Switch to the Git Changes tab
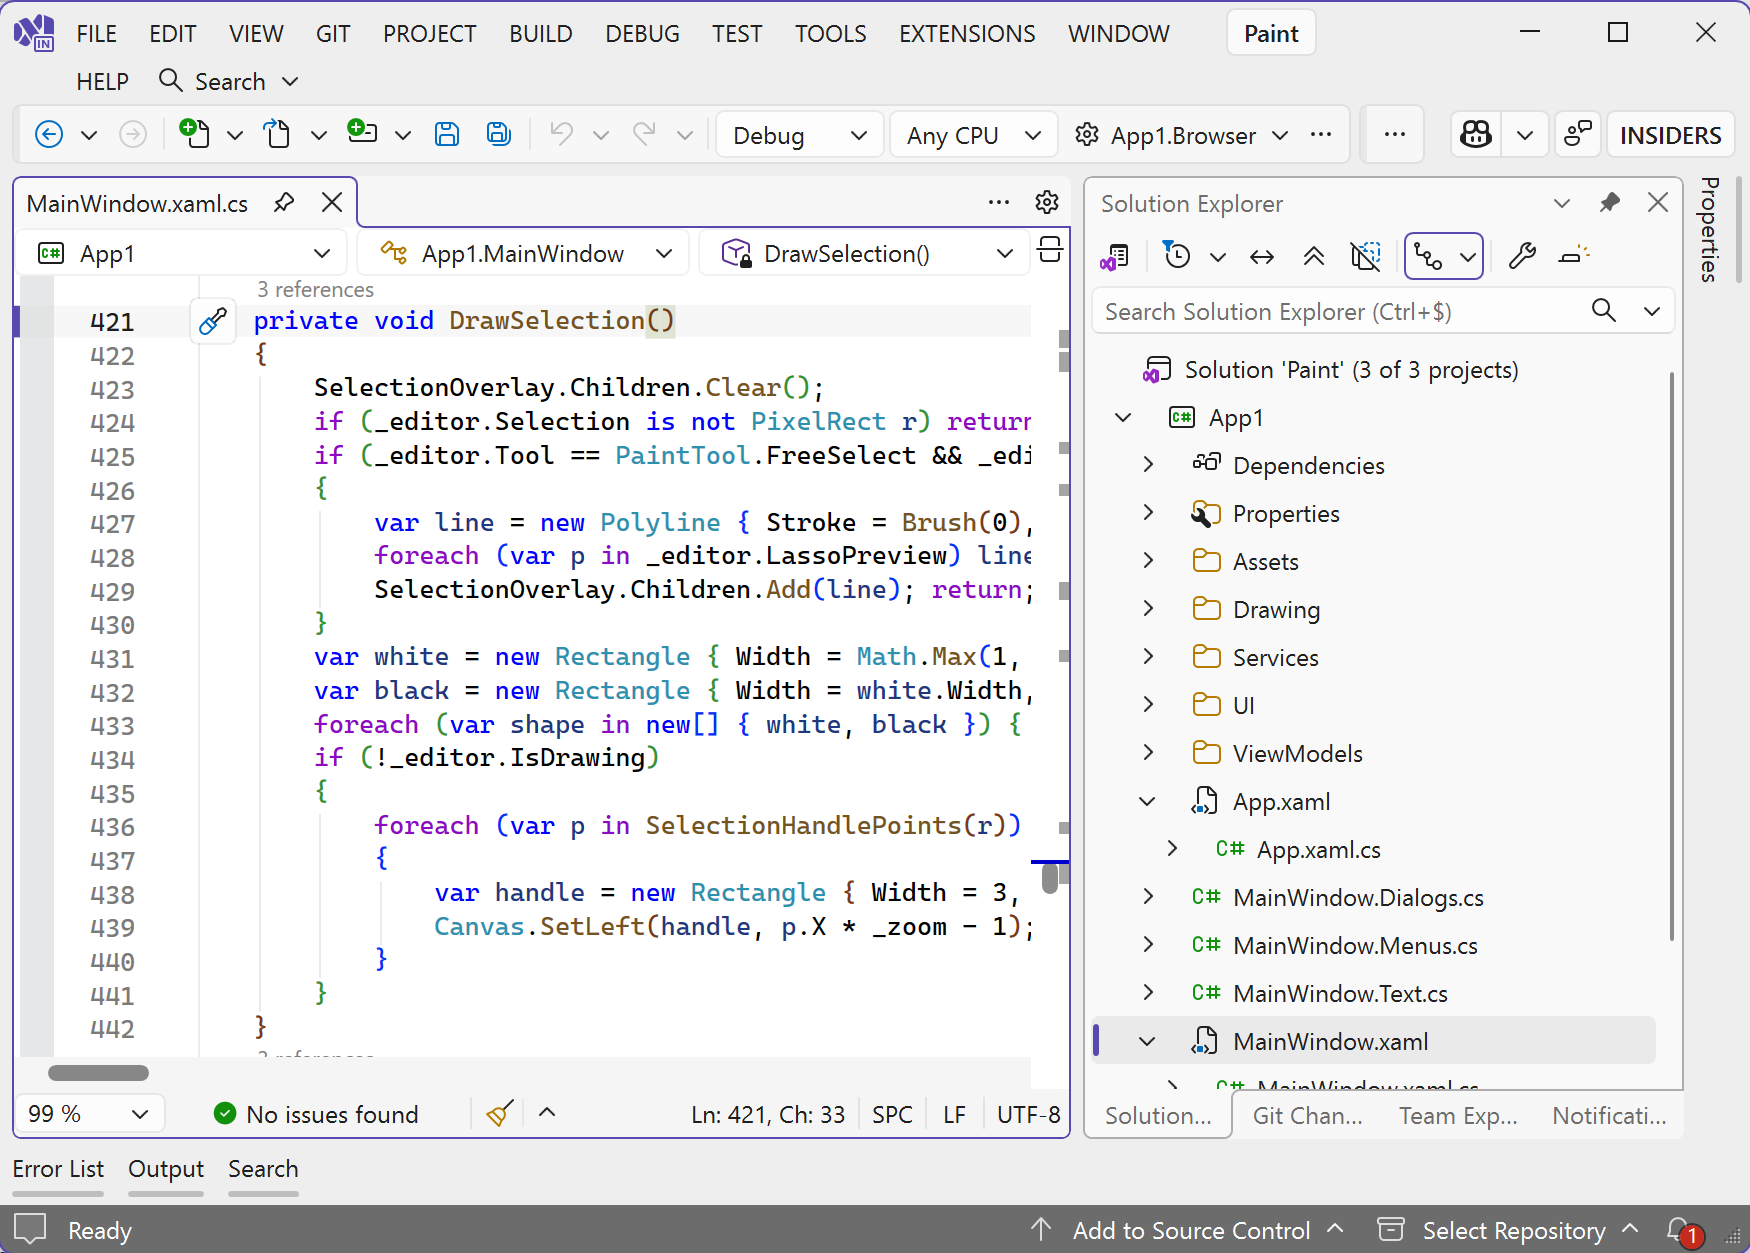 pos(1308,1115)
